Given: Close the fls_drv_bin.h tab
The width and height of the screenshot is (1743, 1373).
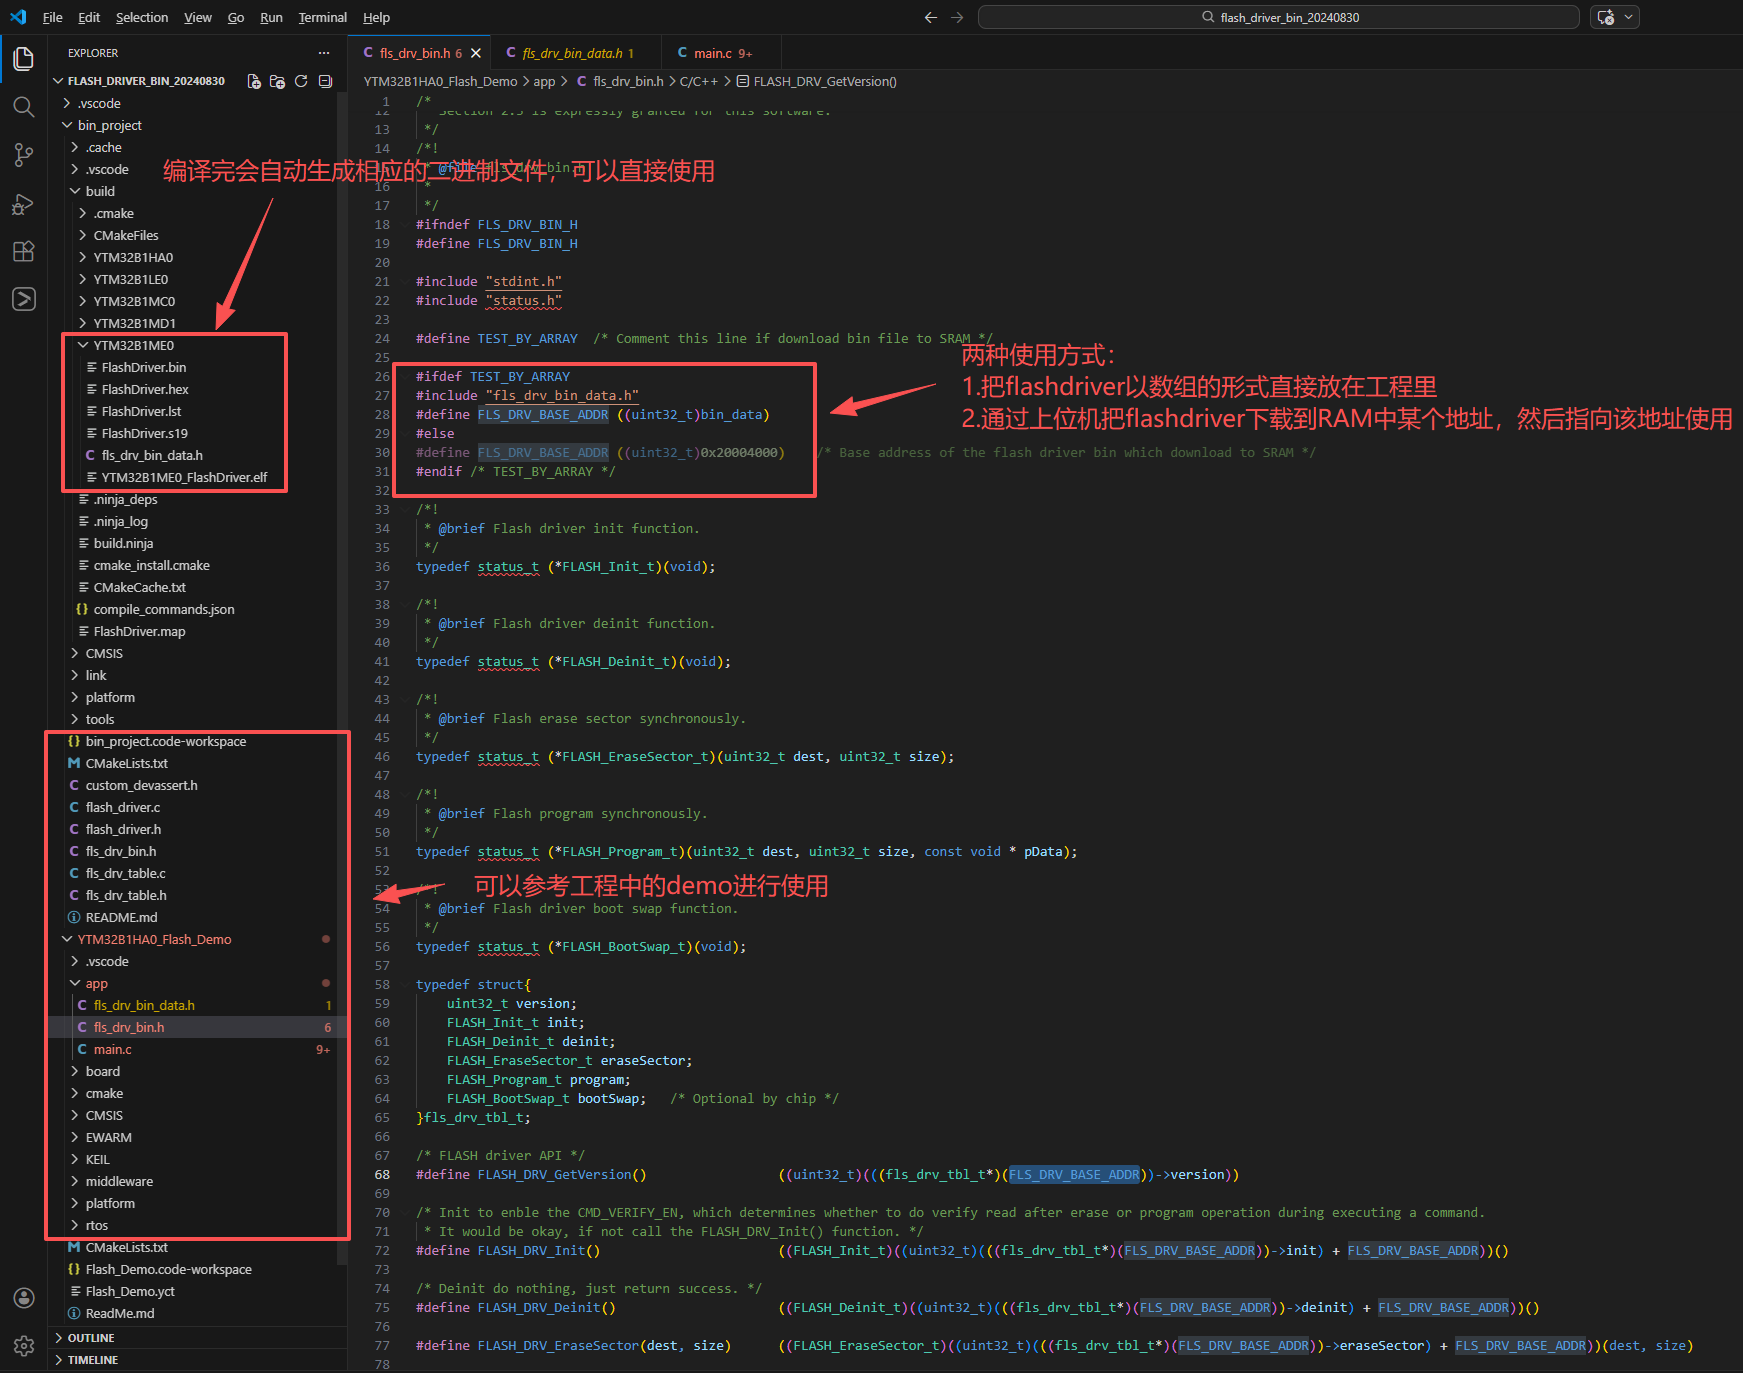Looking at the screenshot, I should (x=476, y=53).
